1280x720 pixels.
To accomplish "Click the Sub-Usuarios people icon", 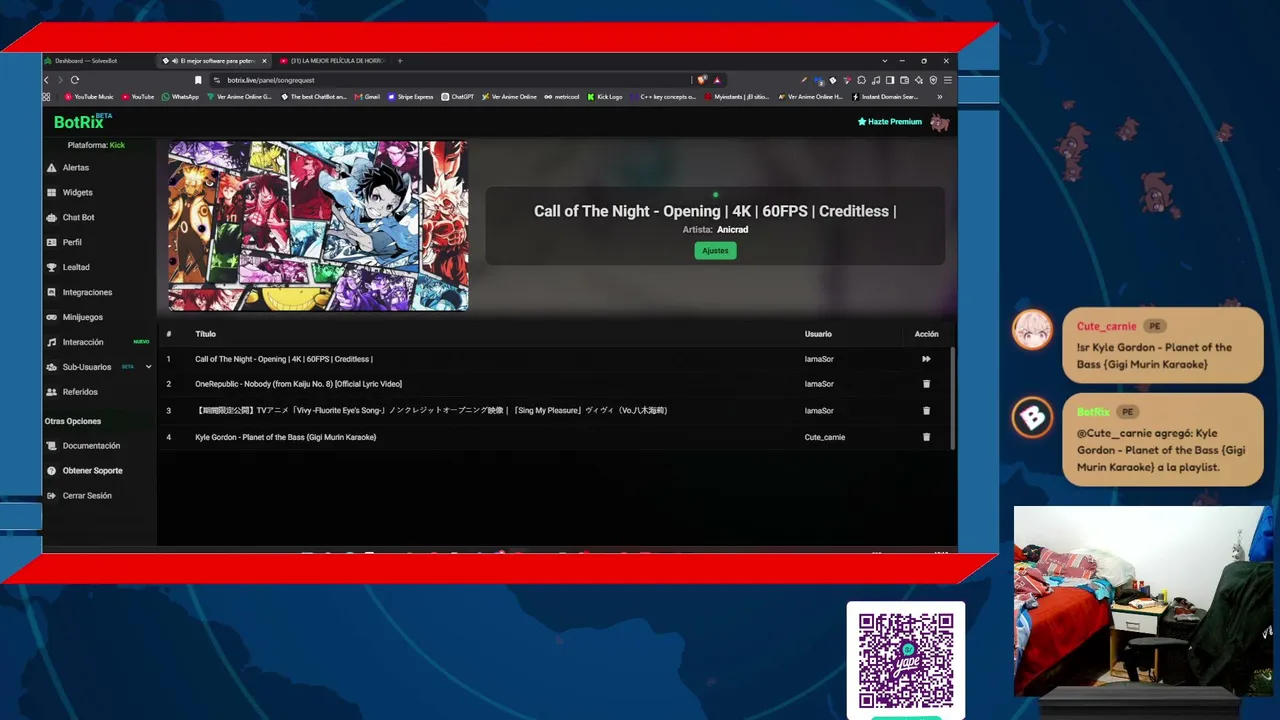I will [x=52, y=367].
